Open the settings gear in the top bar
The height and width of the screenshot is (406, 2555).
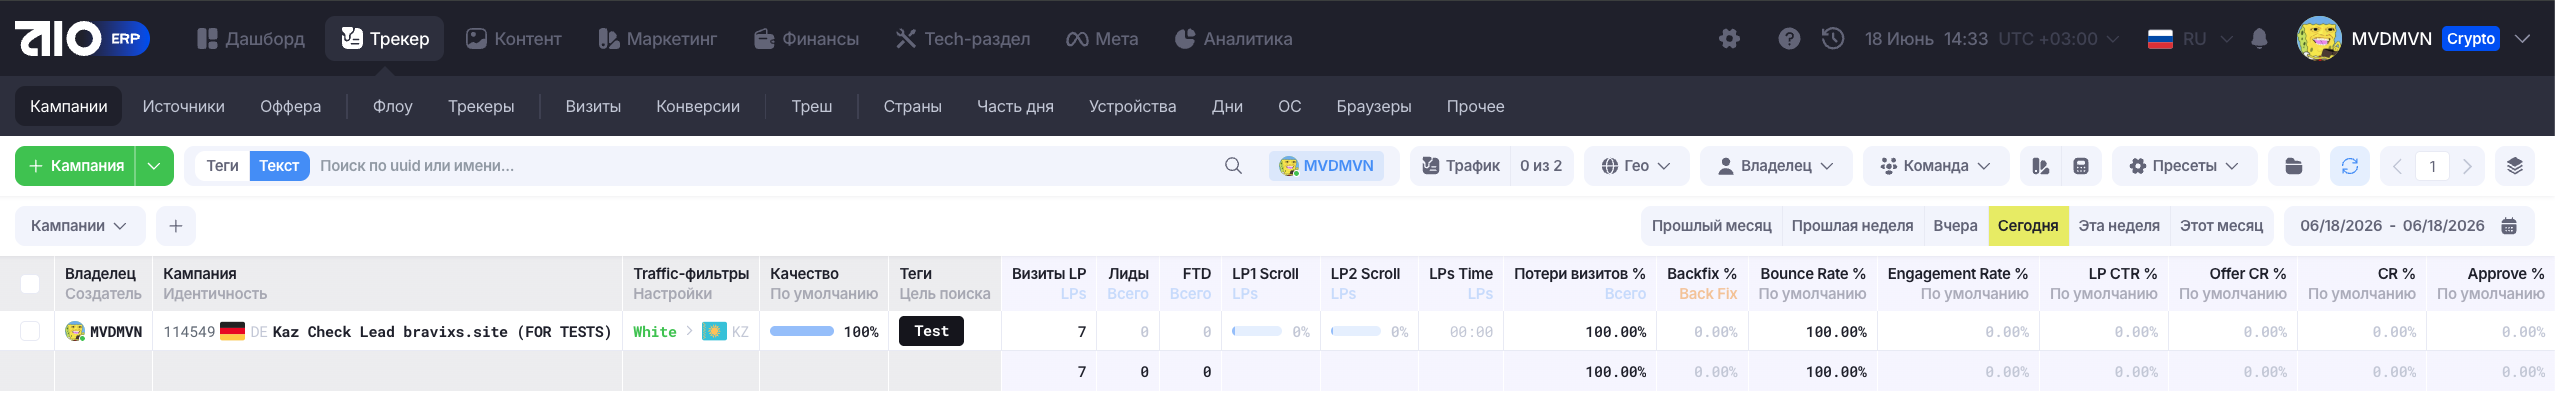tap(1729, 39)
